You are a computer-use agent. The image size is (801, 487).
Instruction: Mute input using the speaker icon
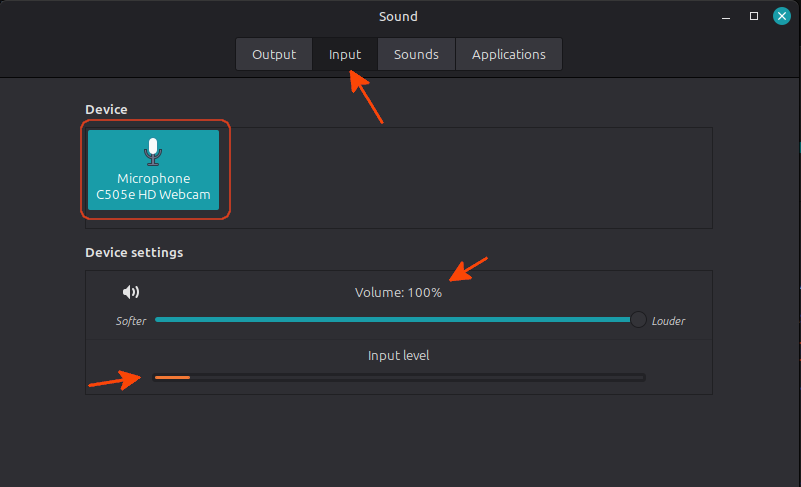131,292
